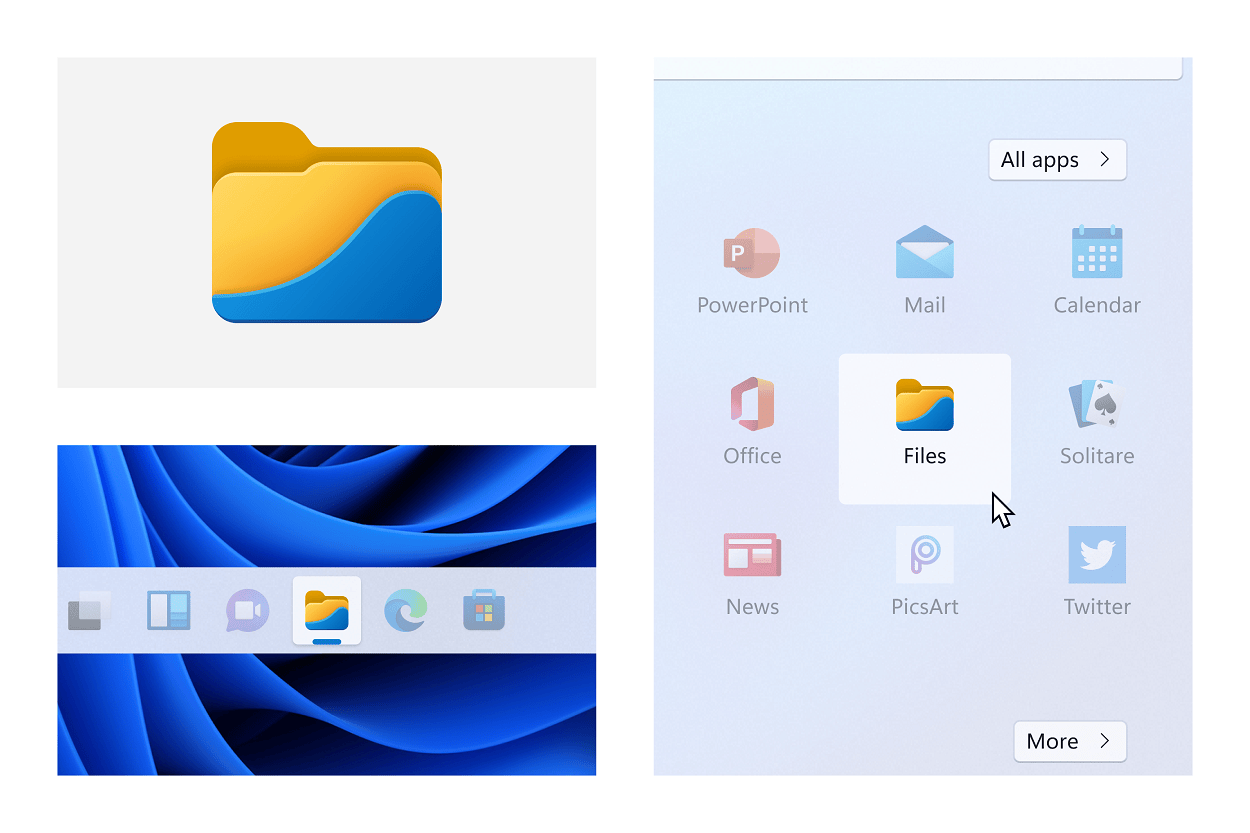This screenshot has height=833, width=1250.
Task: Click the Twitter label text
Action: point(1097,606)
